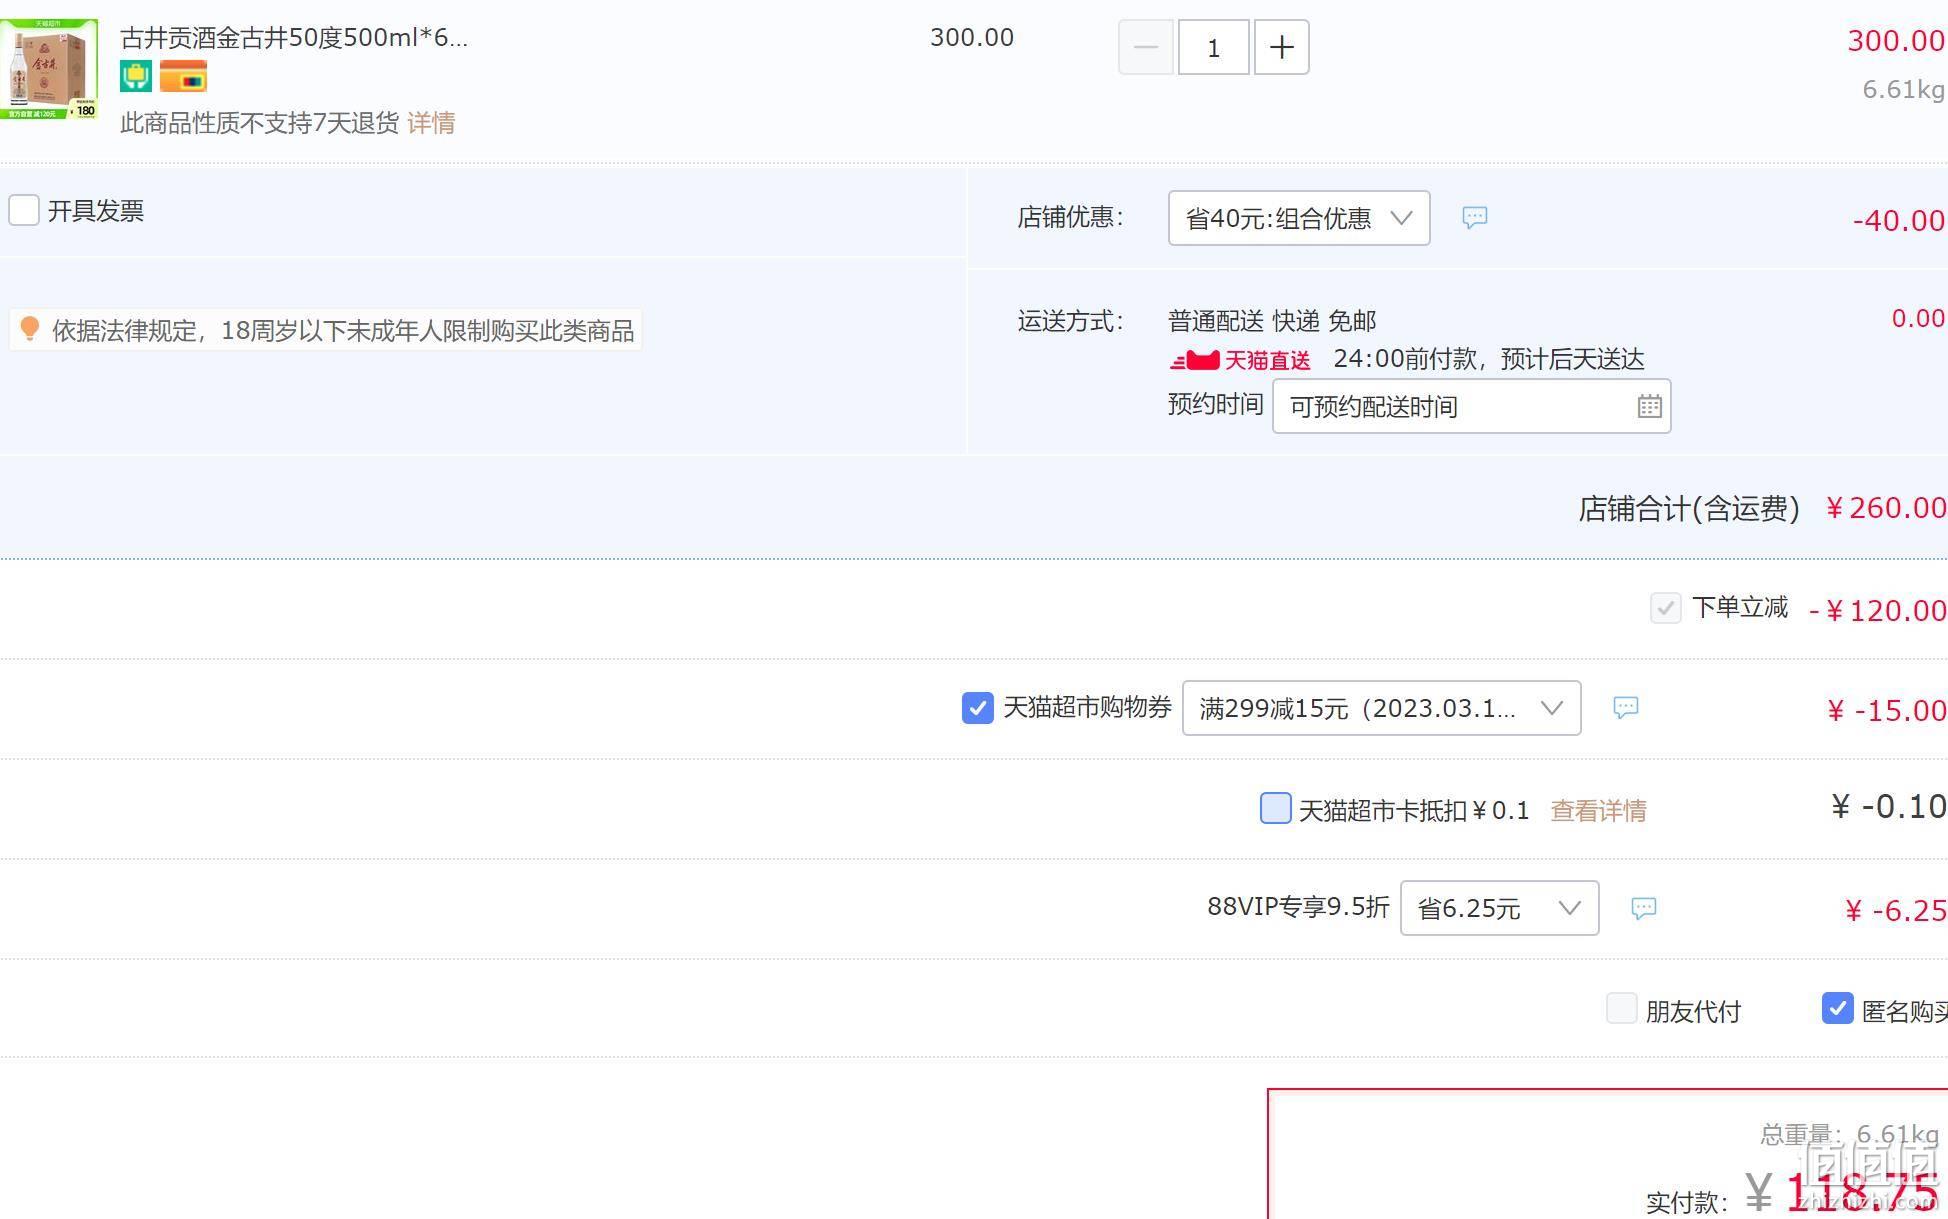Open the 省6.25元 88VIP discount dropdown
The height and width of the screenshot is (1219, 1948).
click(x=1499, y=908)
